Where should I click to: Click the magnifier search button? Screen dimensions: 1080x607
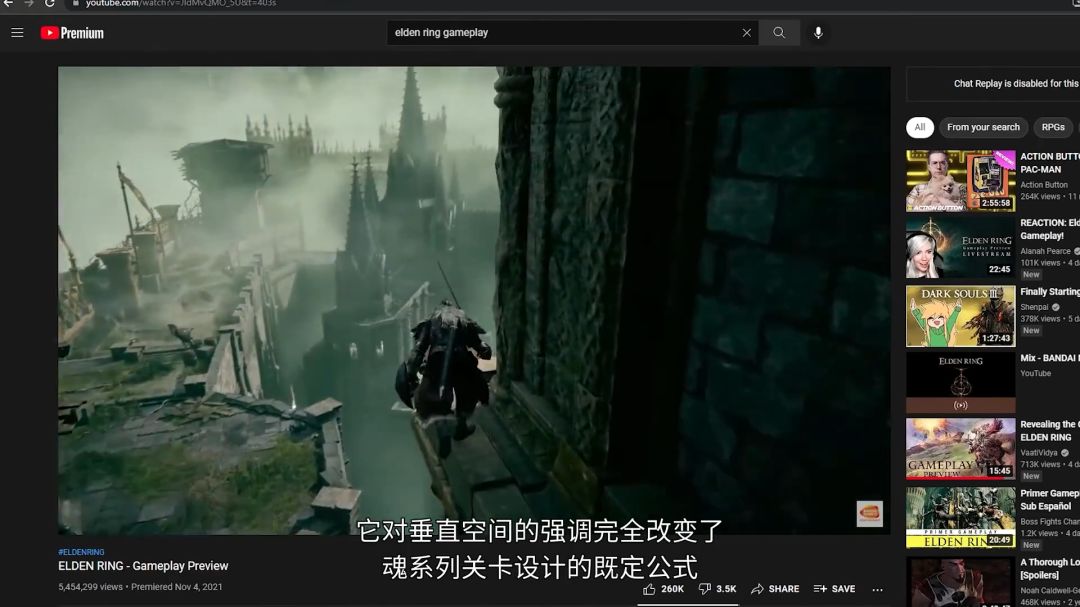(779, 32)
